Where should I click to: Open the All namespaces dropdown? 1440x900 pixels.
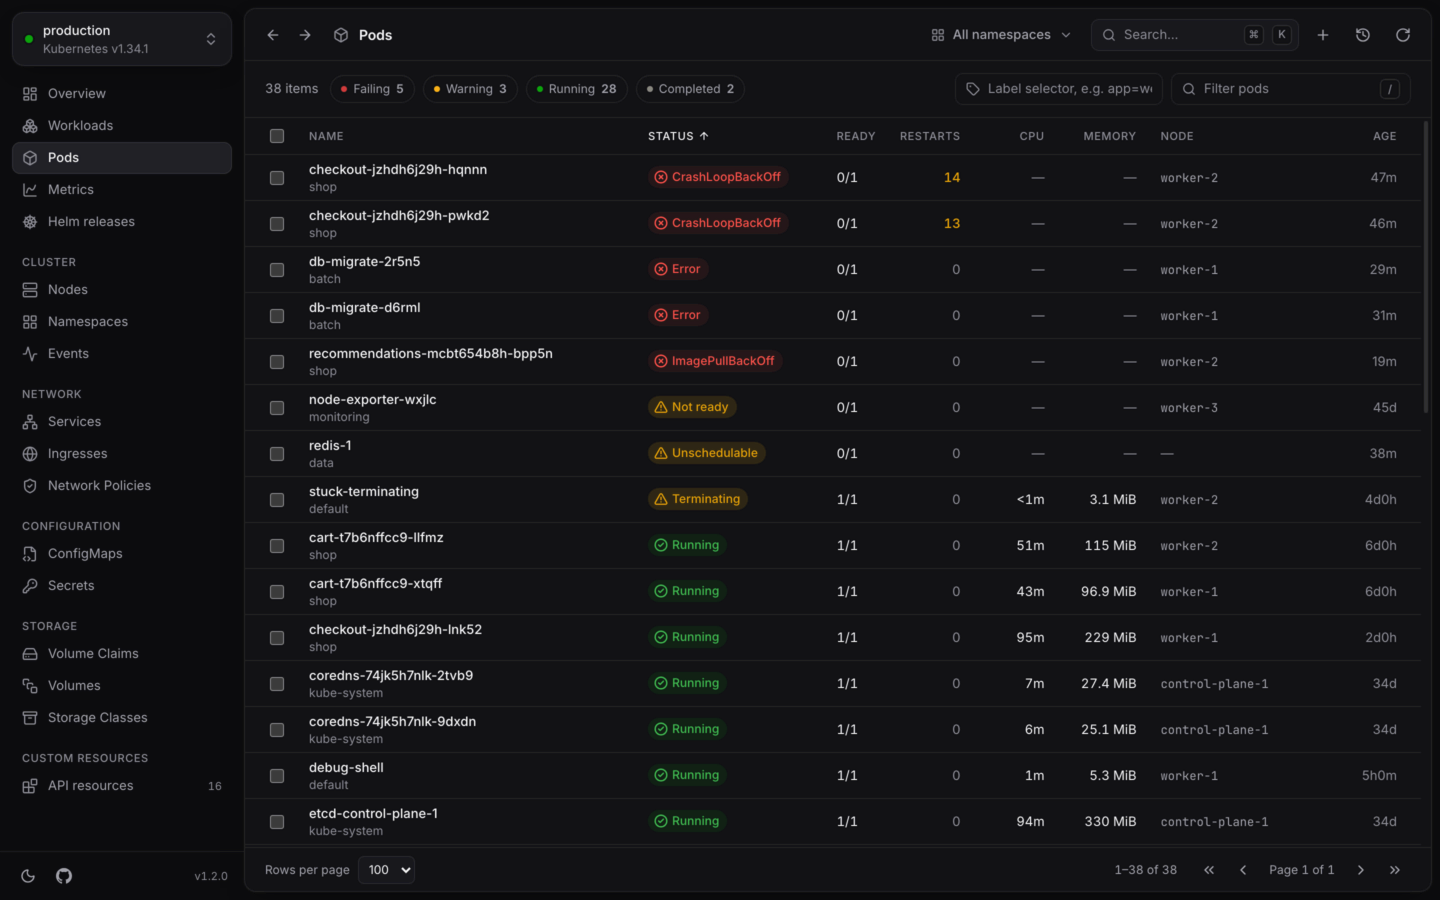pos(1001,35)
